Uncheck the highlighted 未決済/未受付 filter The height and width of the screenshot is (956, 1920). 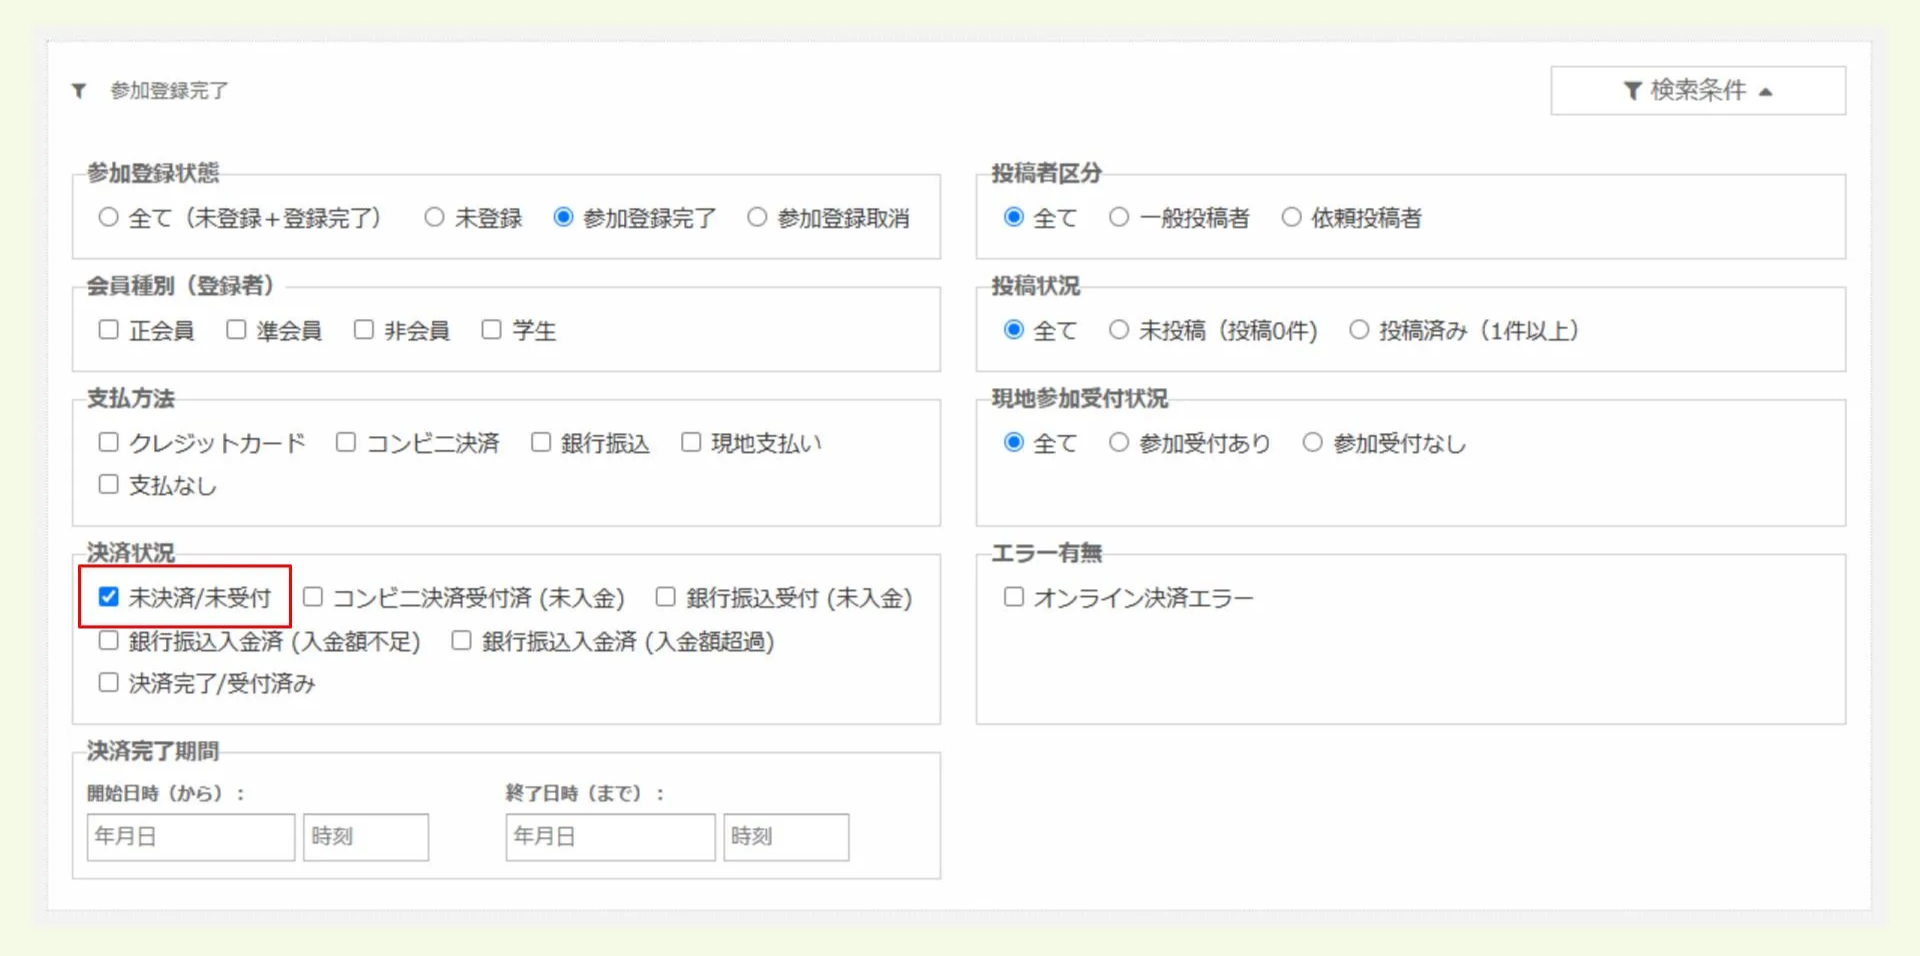point(108,596)
